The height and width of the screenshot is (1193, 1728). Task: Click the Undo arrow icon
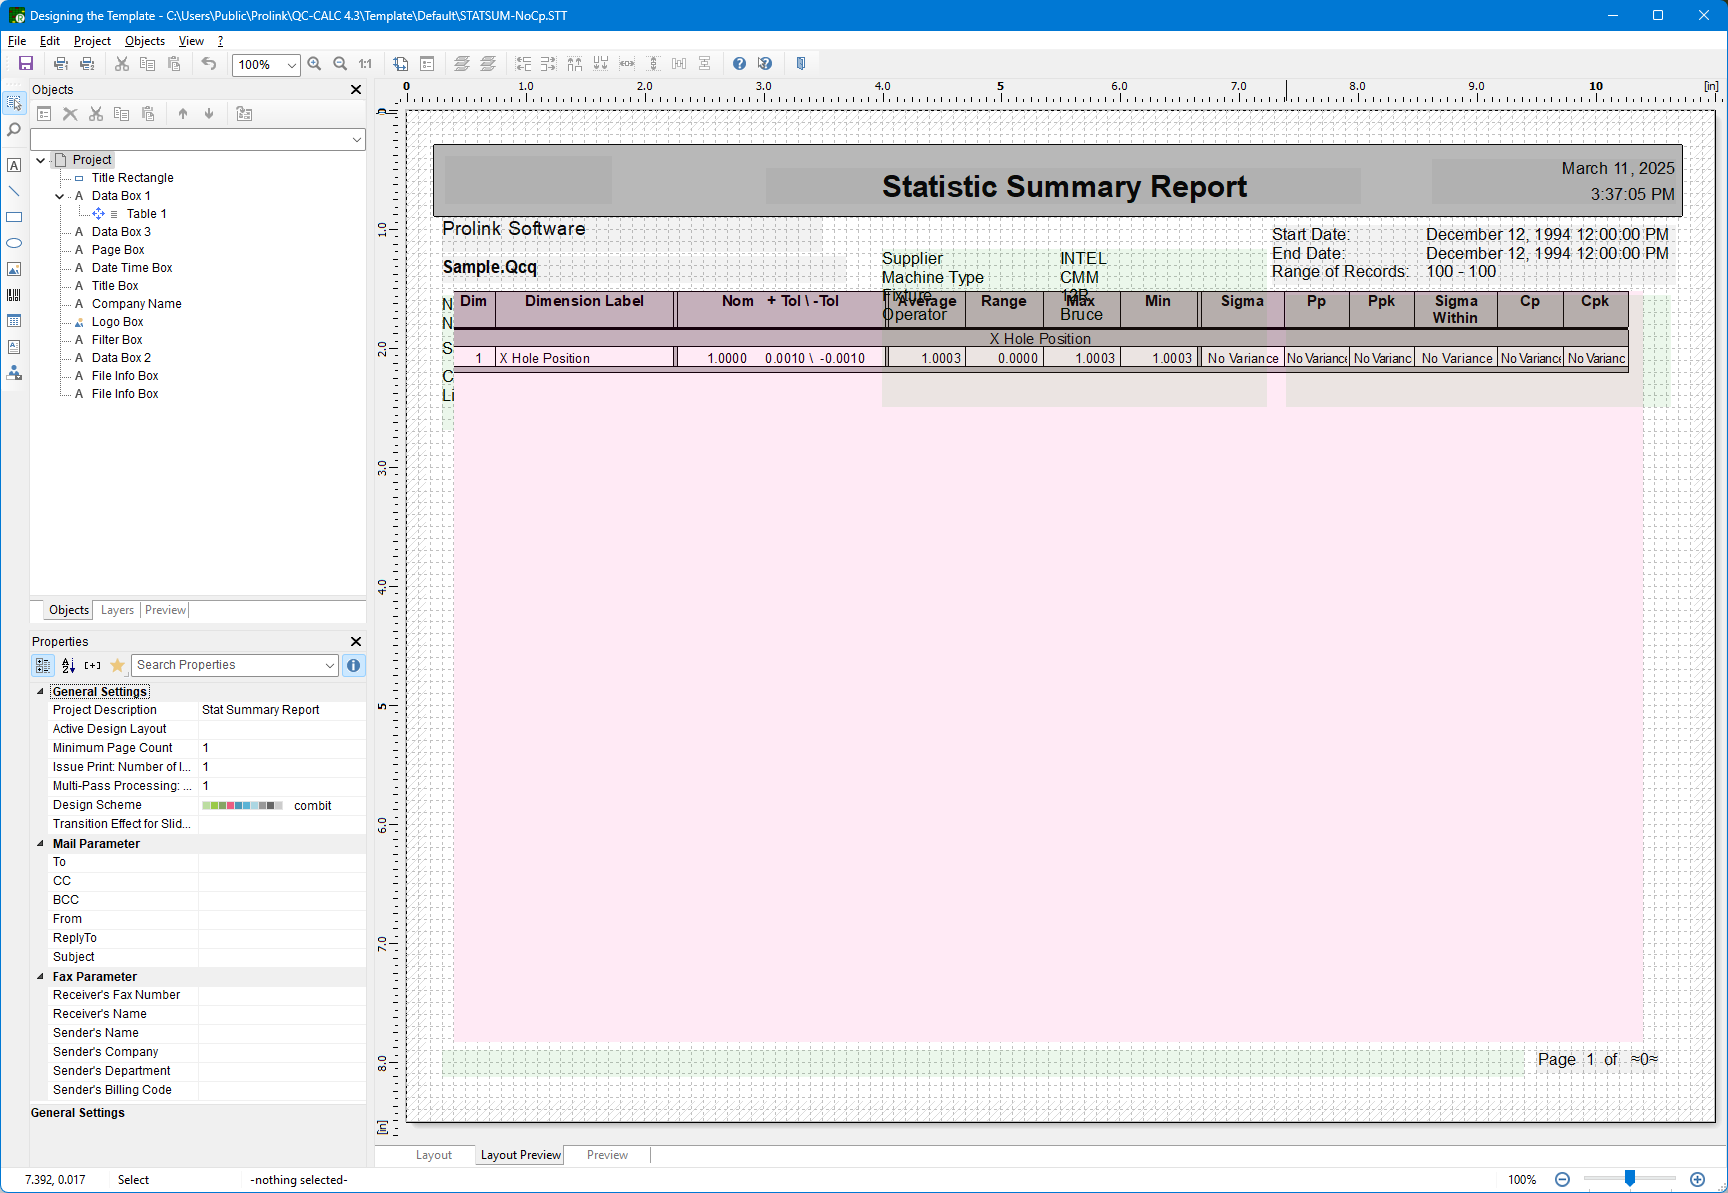[208, 64]
